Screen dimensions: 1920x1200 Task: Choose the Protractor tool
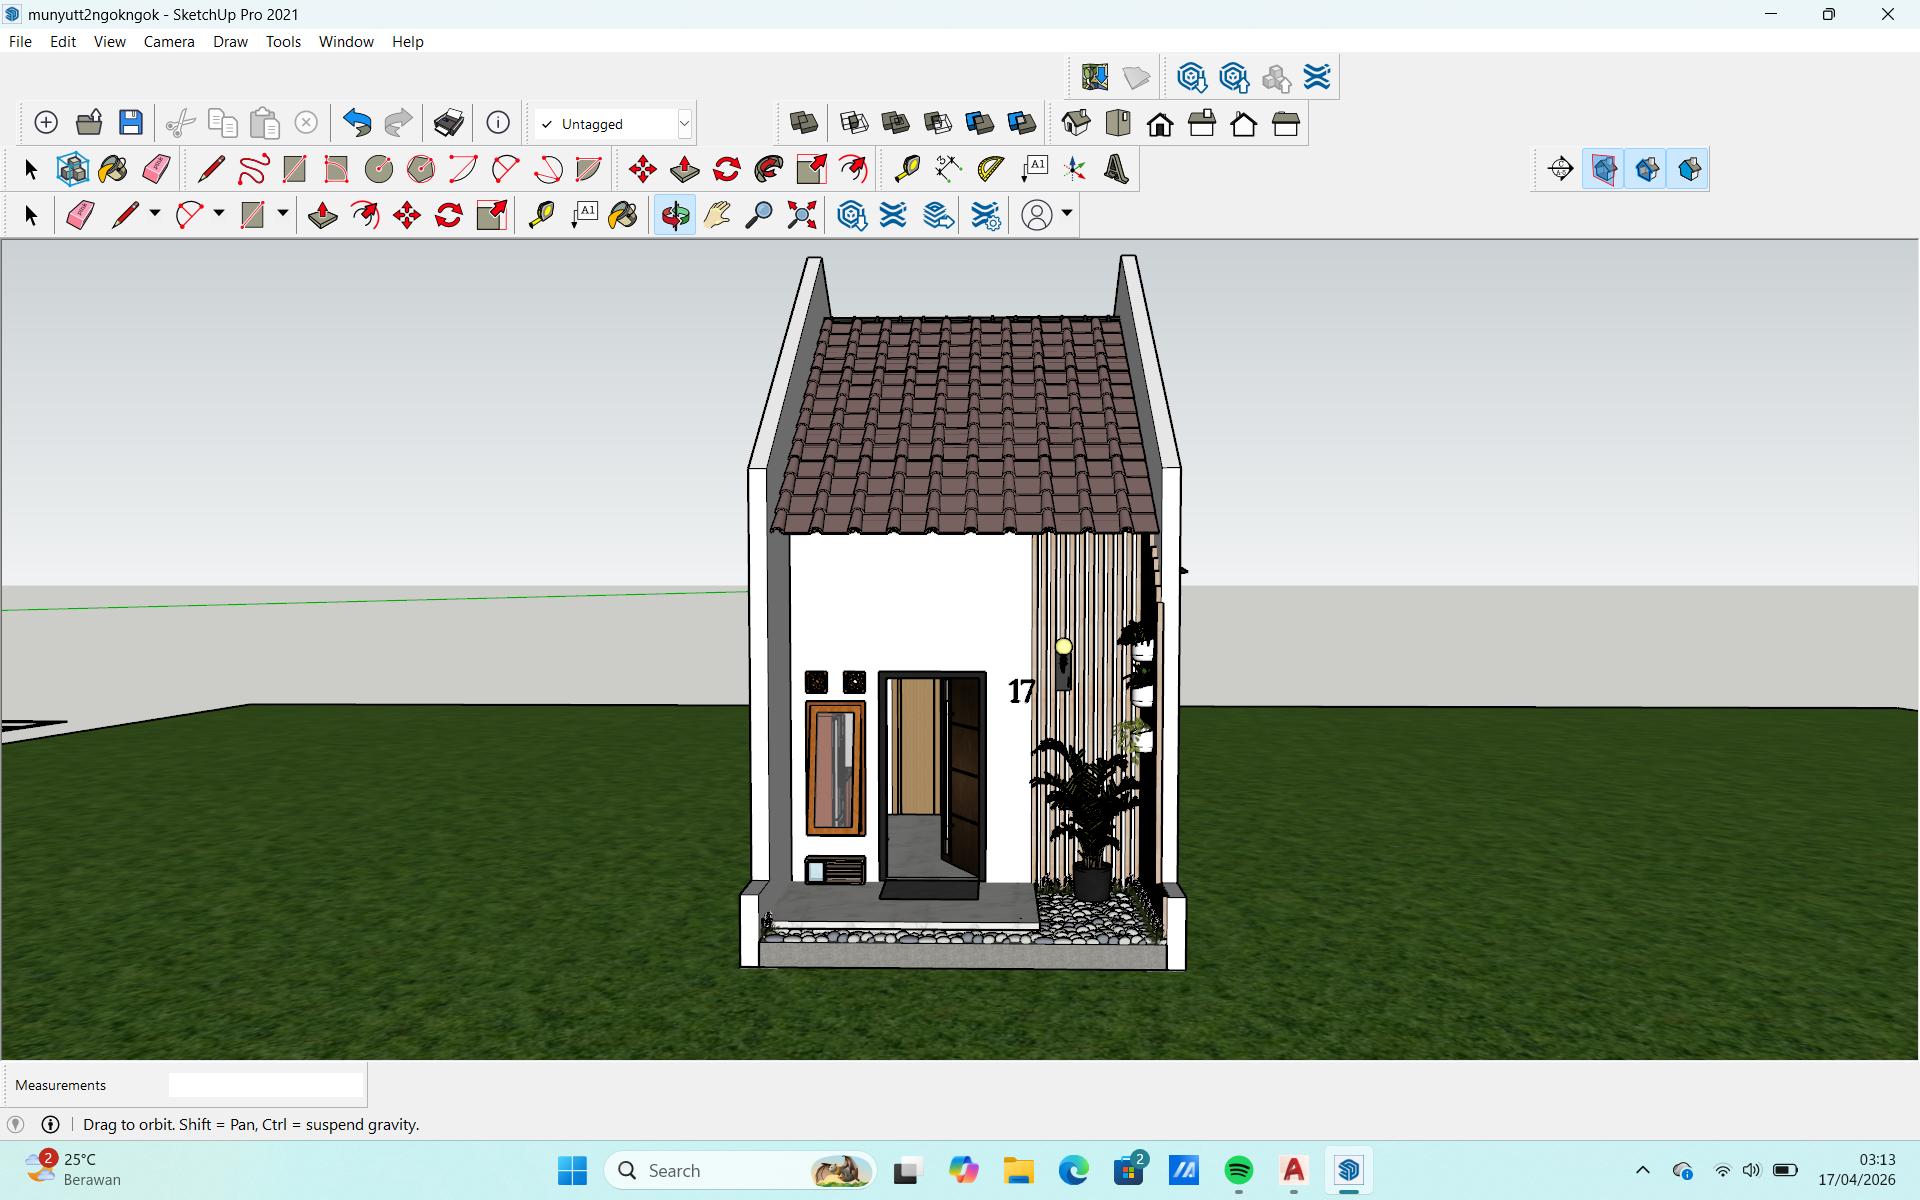(990, 169)
